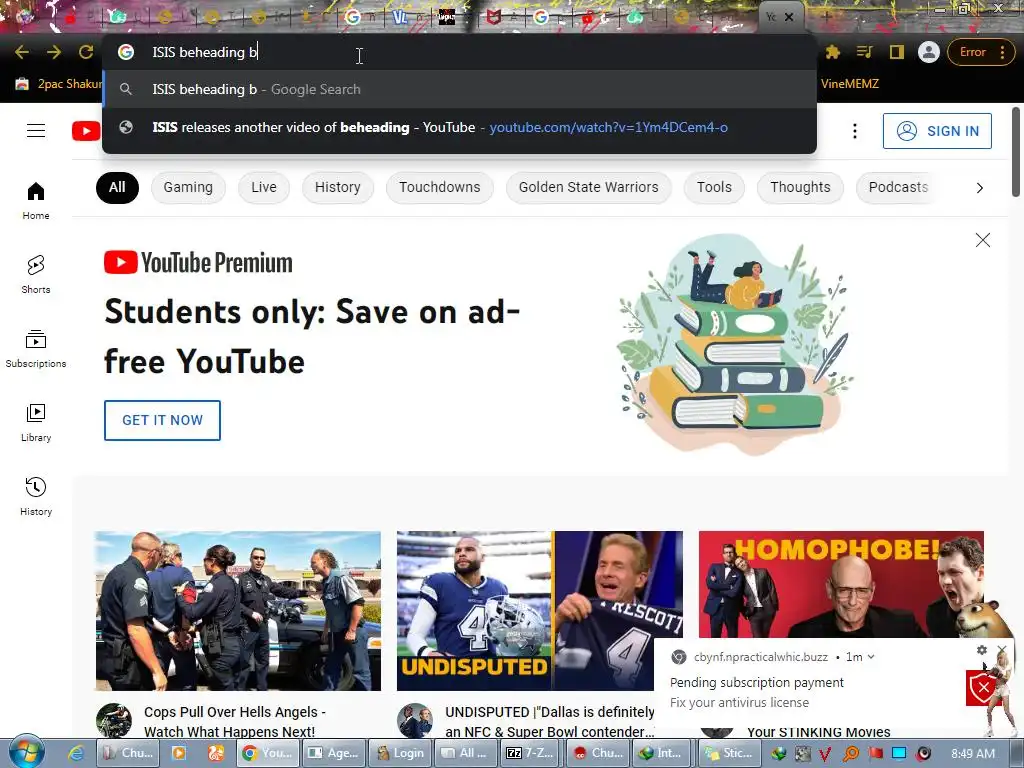This screenshot has width=1024, height=768.
Task: Select the Live filter chip
Action: [x=264, y=187]
